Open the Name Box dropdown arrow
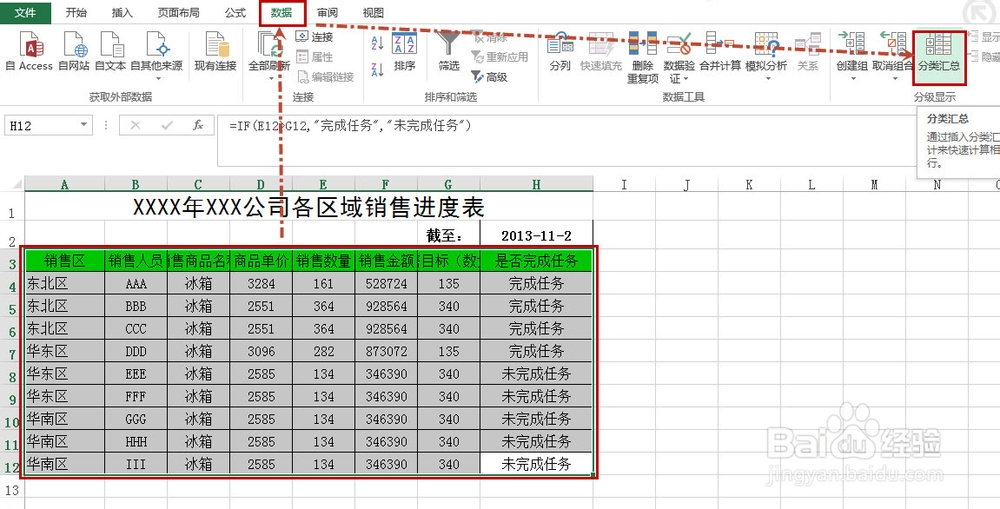 tap(84, 126)
